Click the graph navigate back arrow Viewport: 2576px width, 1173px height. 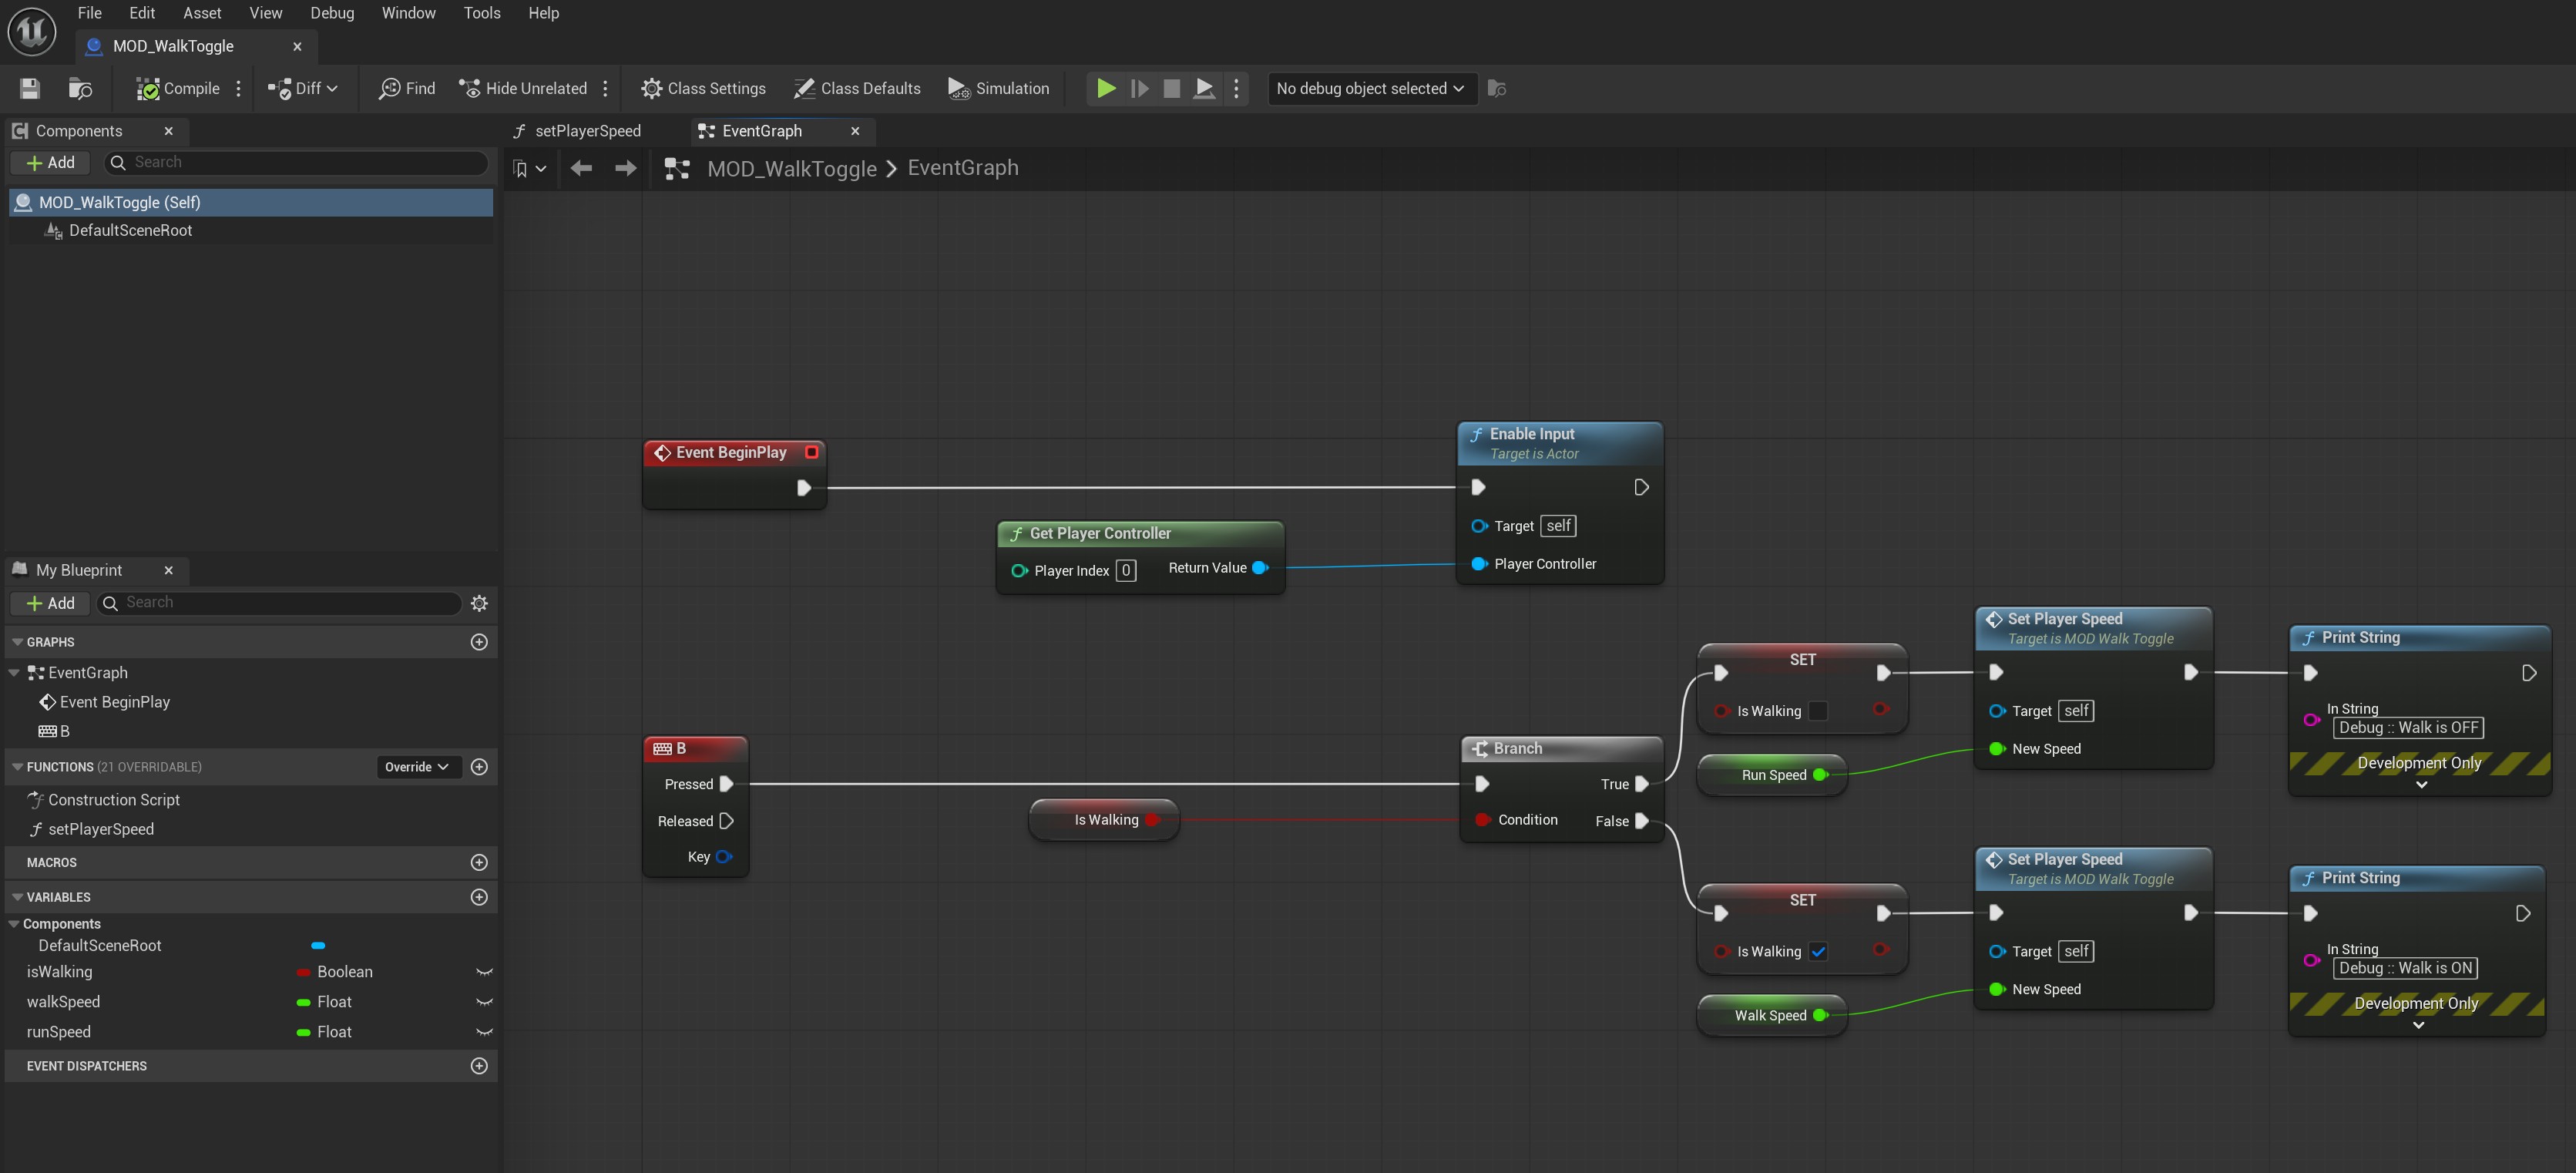pos(581,168)
